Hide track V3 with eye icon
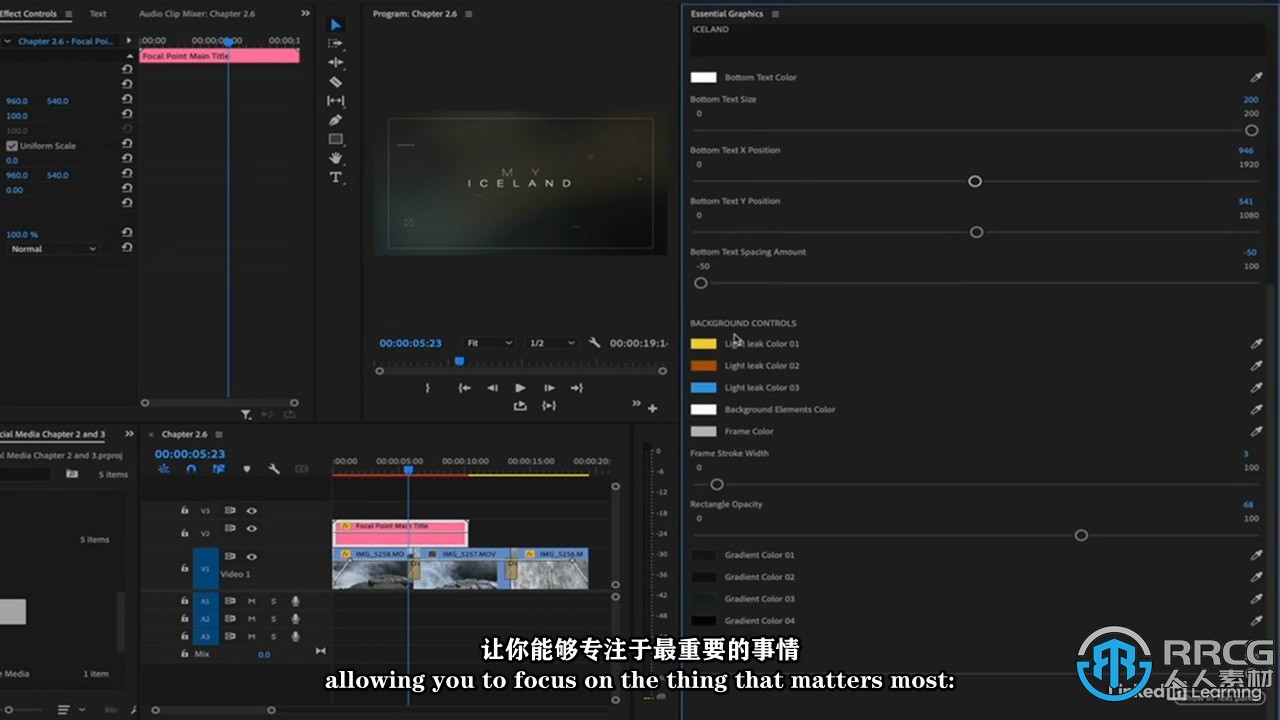The image size is (1280, 720). tap(251, 511)
